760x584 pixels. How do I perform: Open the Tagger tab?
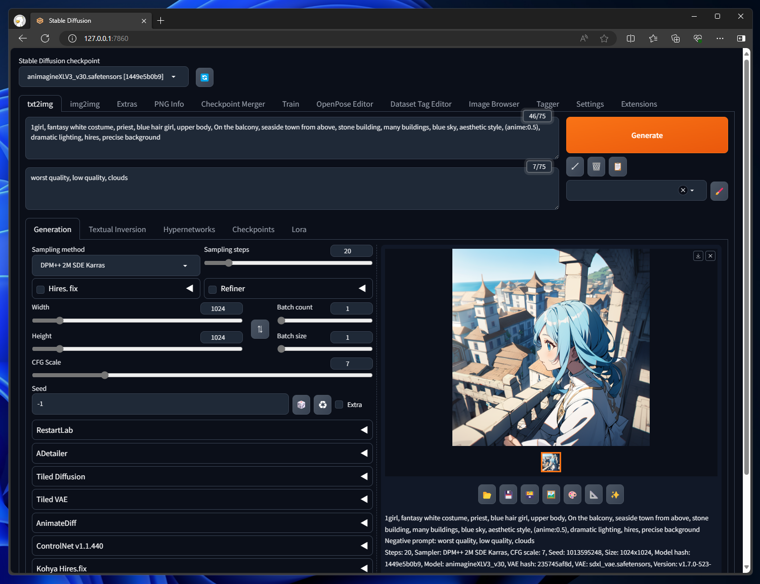(x=548, y=104)
